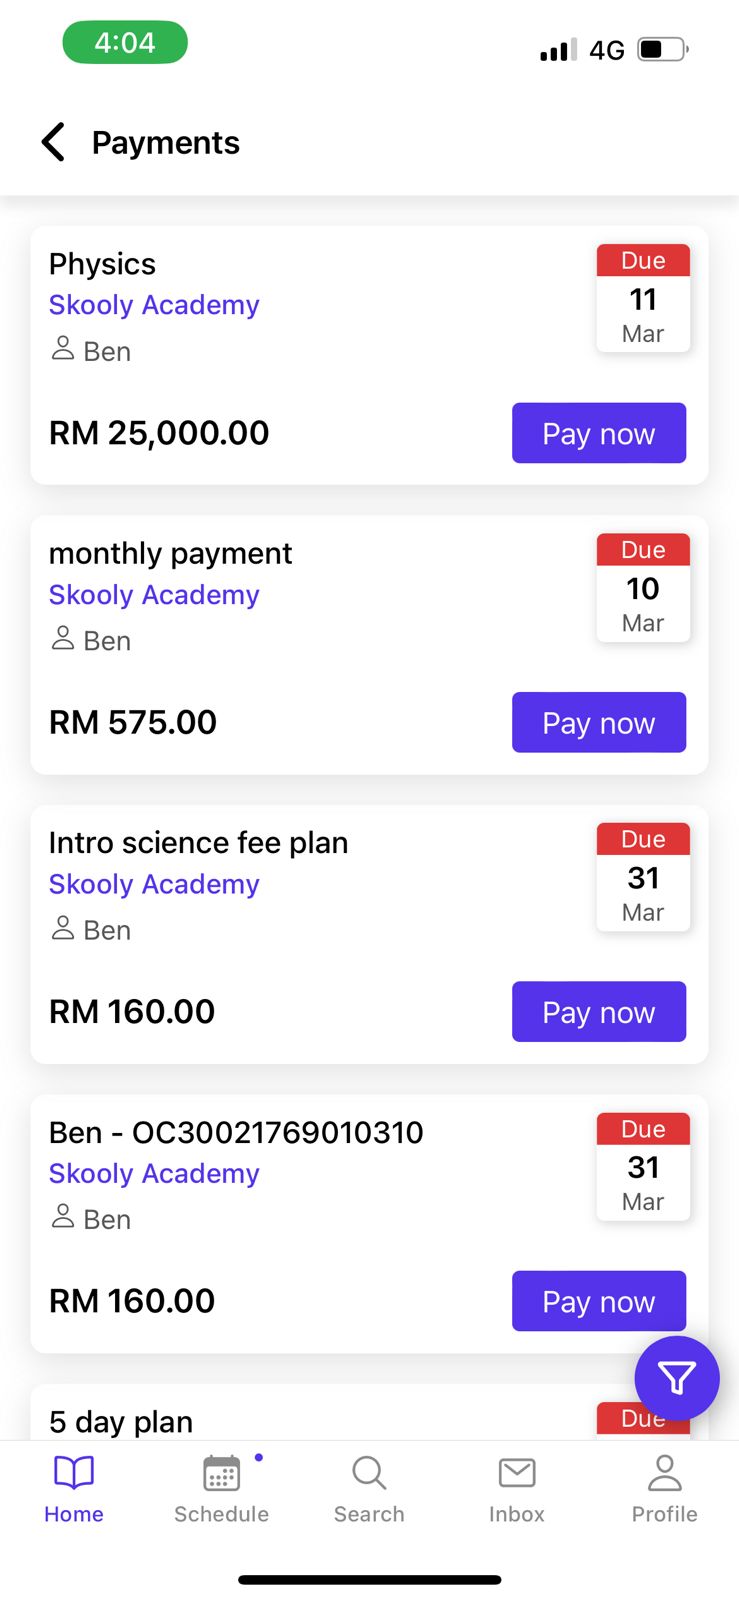Select the Search magnifier icon

pyautogui.click(x=369, y=1473)
